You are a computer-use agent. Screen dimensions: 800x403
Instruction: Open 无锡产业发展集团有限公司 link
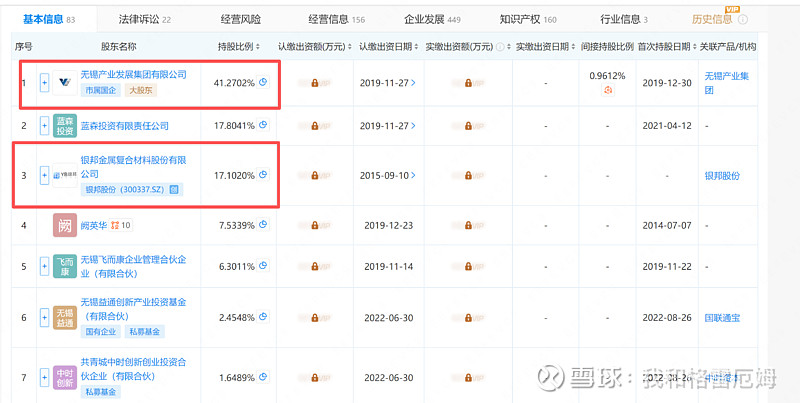134,74
